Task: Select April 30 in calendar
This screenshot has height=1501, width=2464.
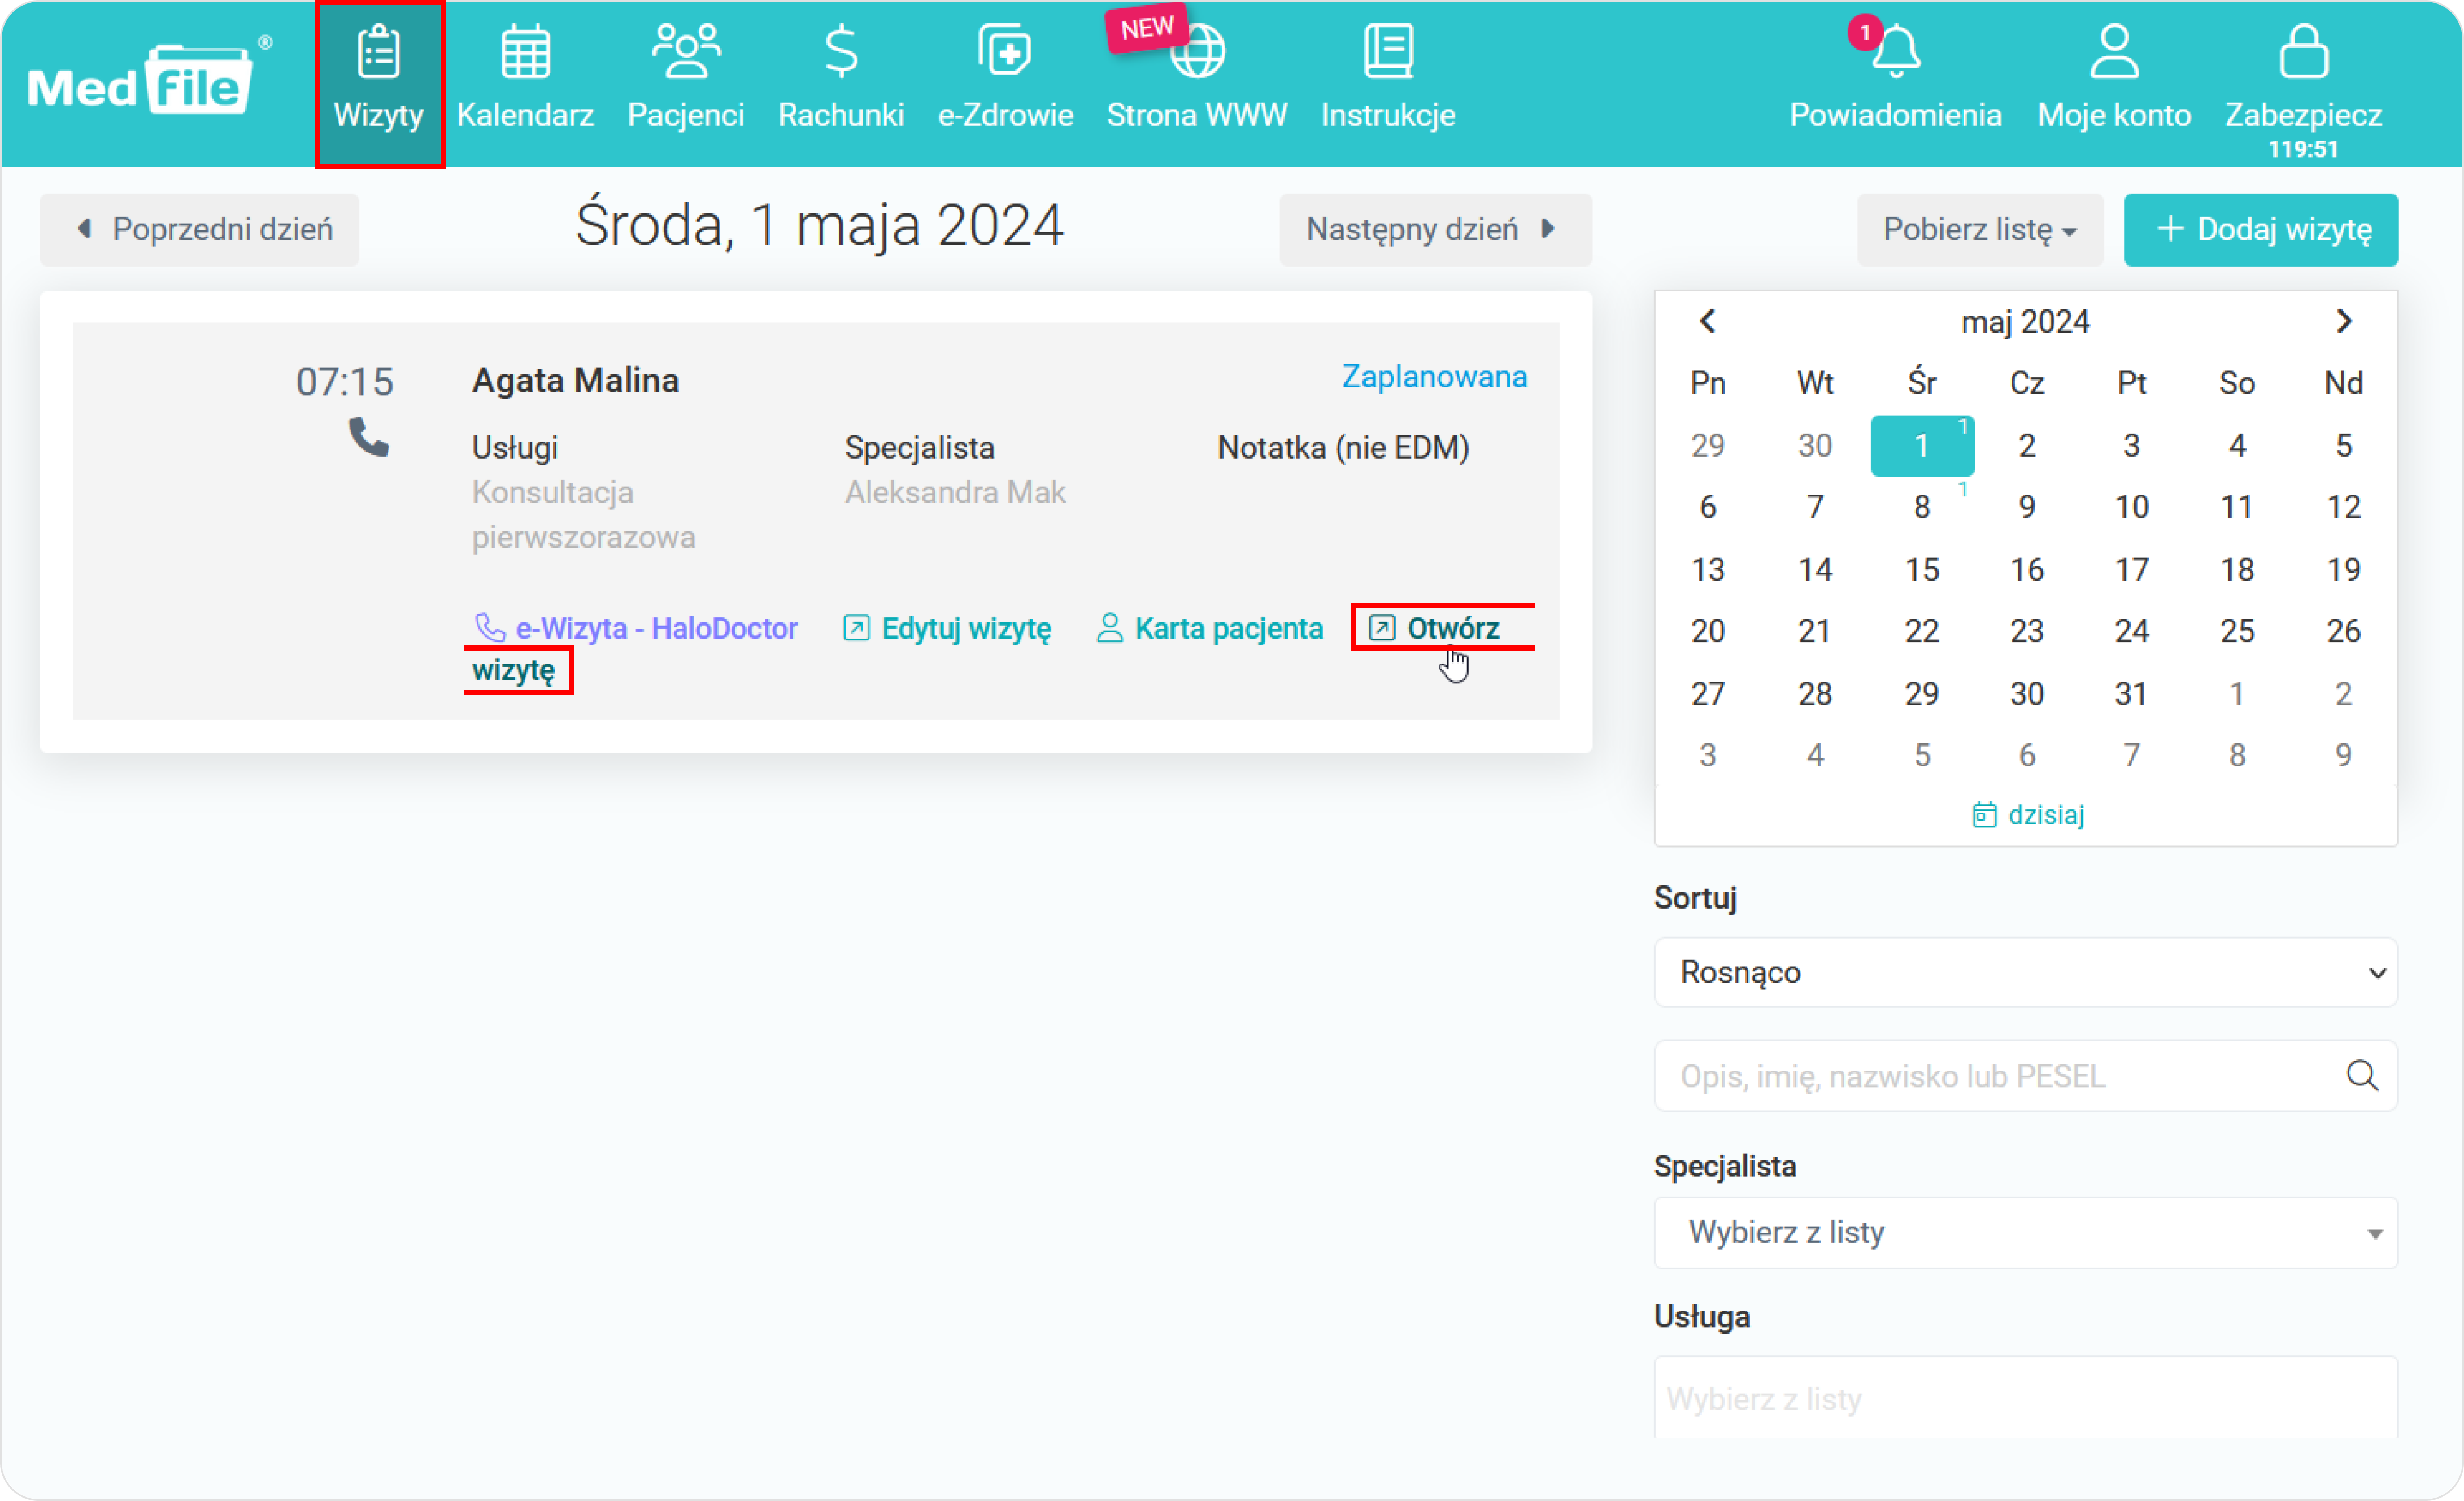Action: [1814, 445]
